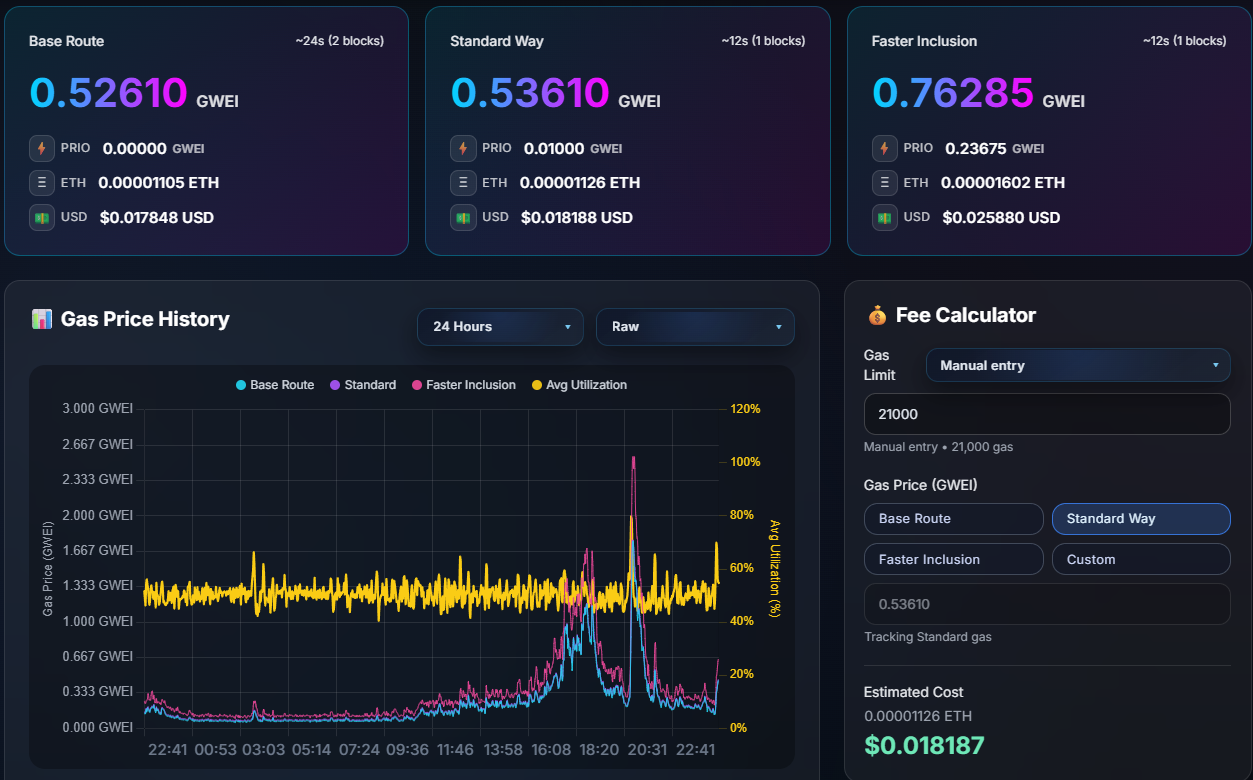Click the Gas Price History heading
Screen dimensions: 1253x780
point(145,319)
